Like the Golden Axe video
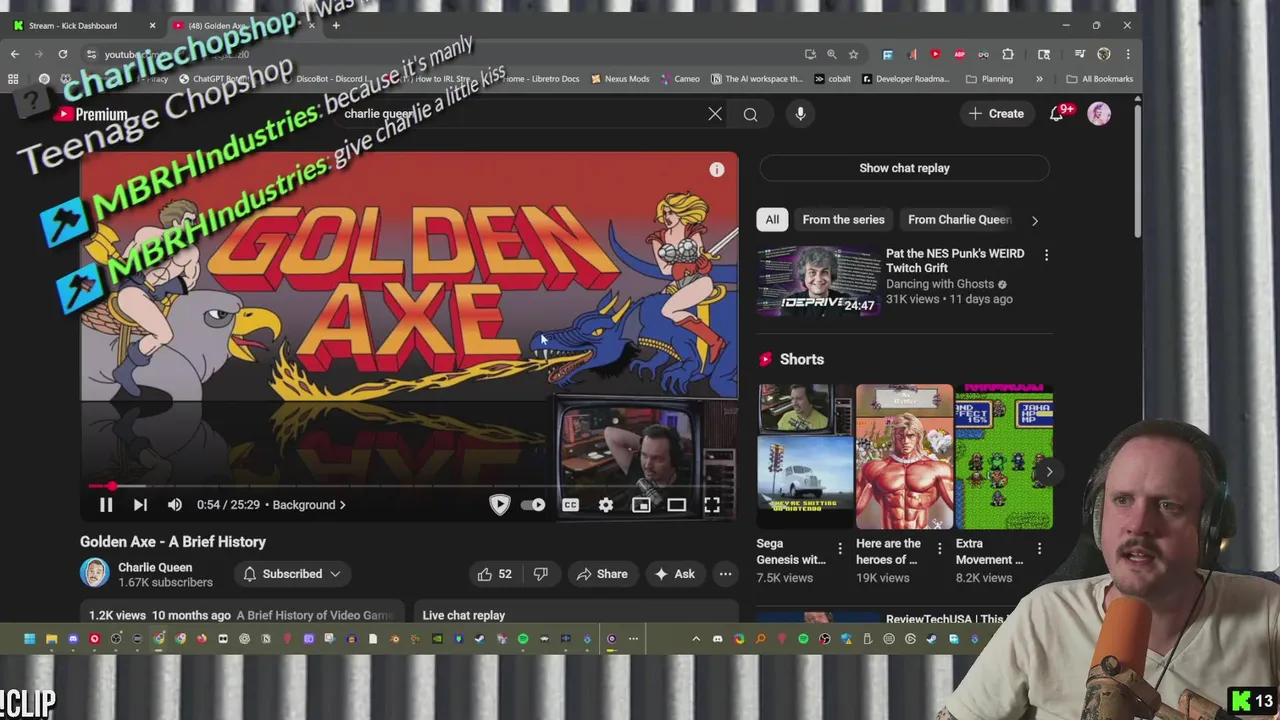 (x=496, y=574)
